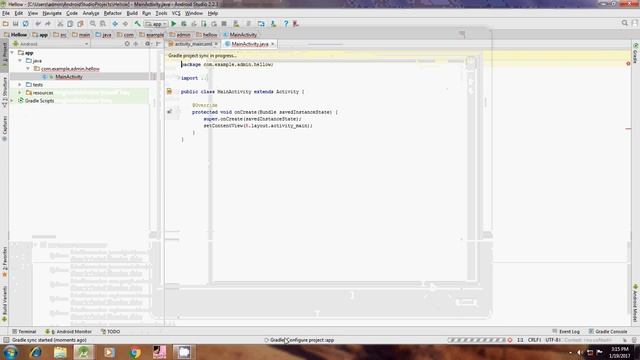640x360 pixels.
Task: Click the Search Everywhere magnifier icon
Action: (624, 23)
